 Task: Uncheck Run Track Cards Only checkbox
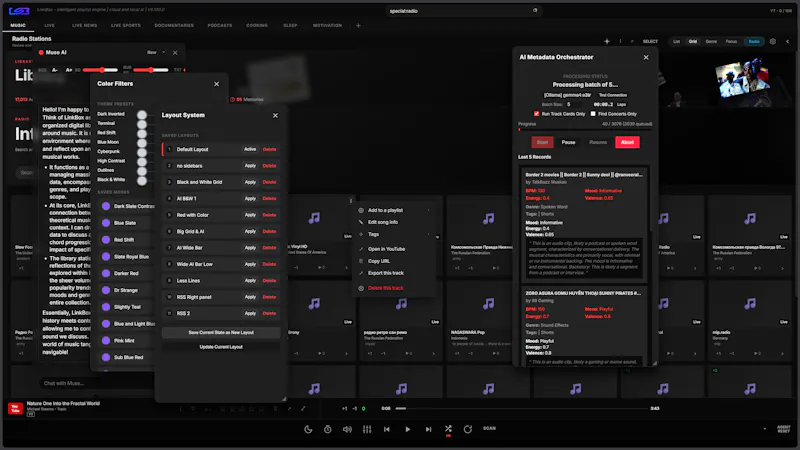tap(536, 114)
